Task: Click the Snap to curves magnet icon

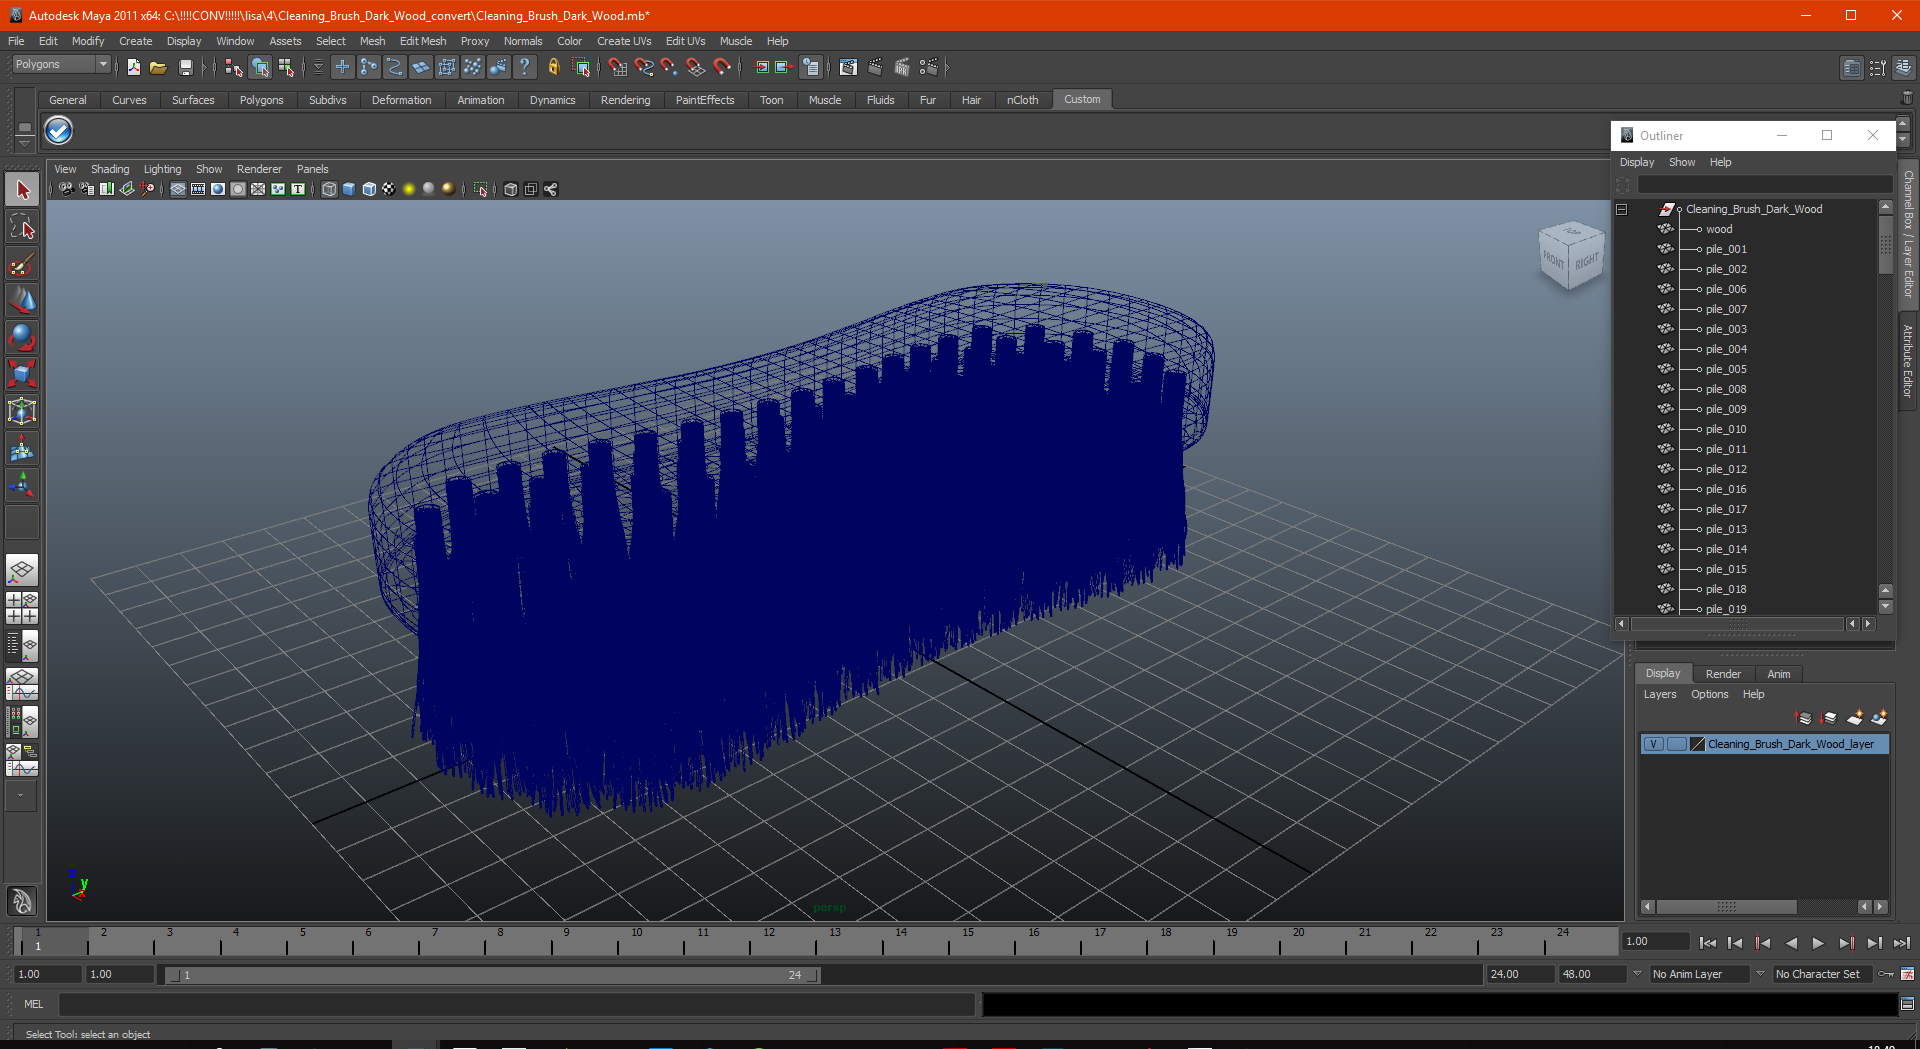Action: tap(644, 67)
